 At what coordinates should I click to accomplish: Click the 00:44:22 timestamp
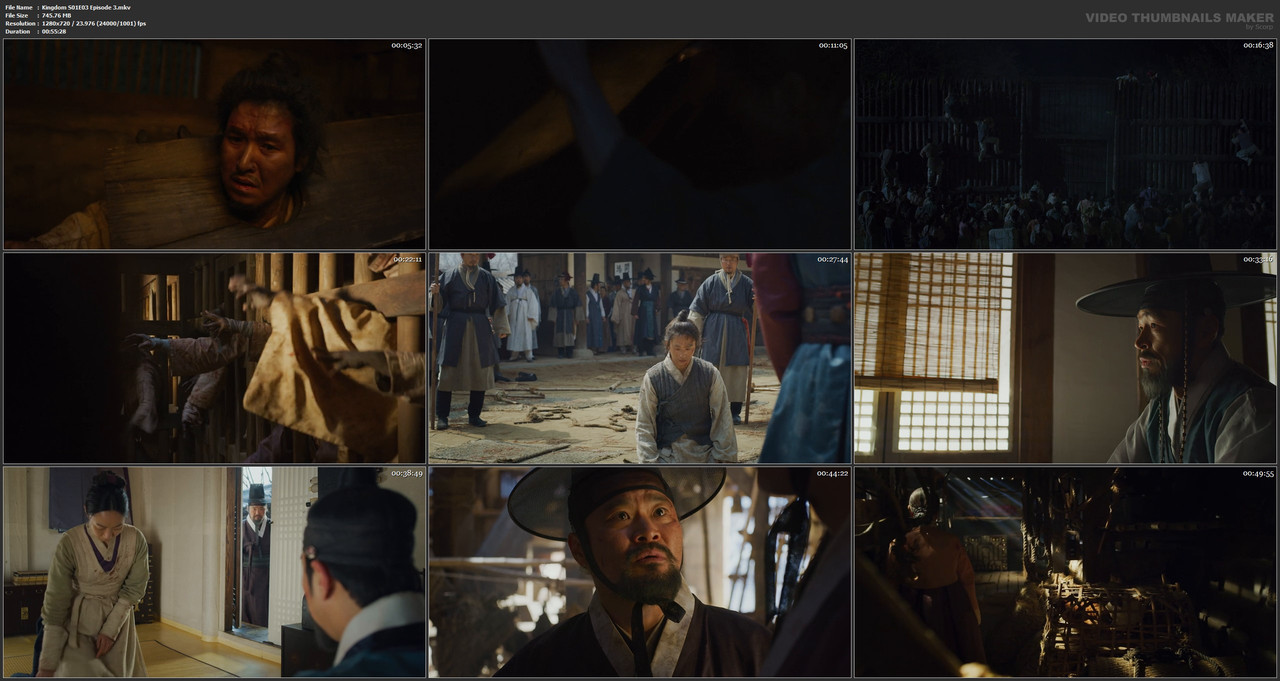(833, 473)
